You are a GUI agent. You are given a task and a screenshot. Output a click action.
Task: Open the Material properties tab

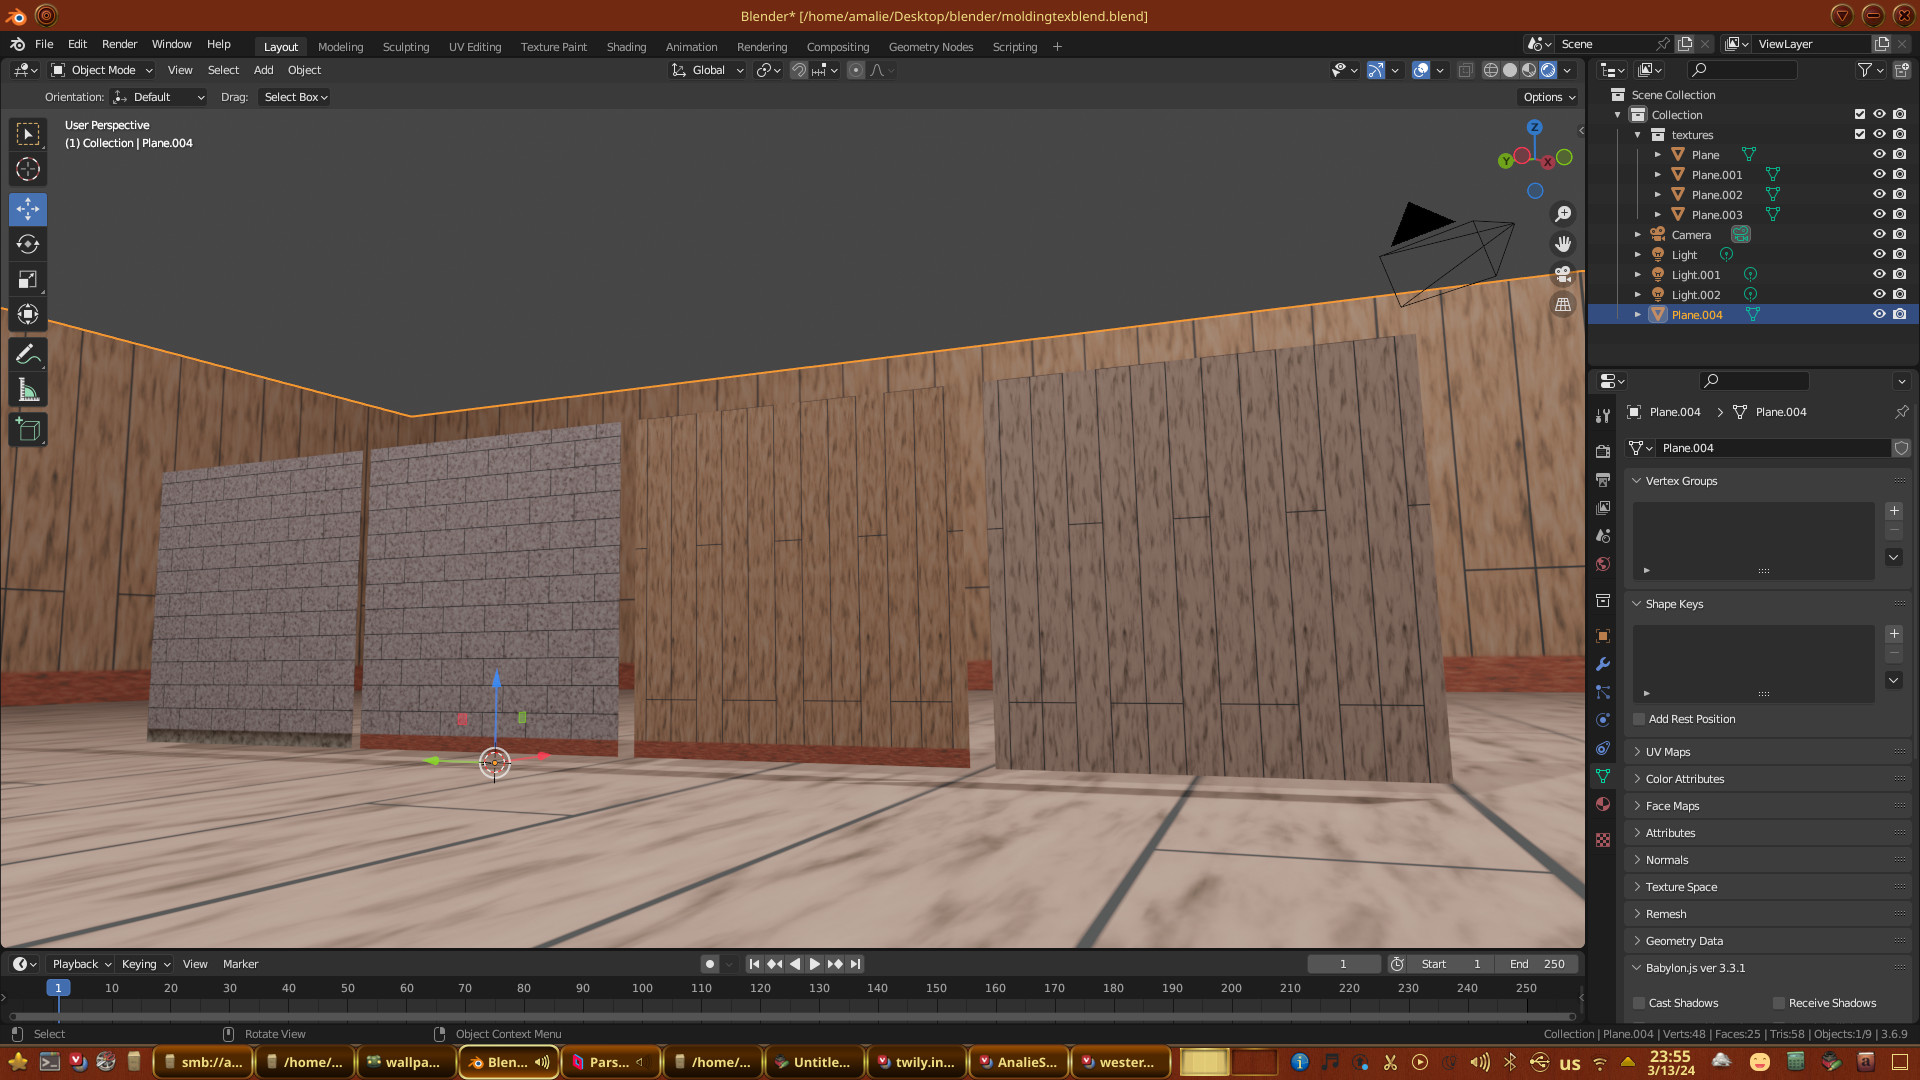(x=1603, y=805)
